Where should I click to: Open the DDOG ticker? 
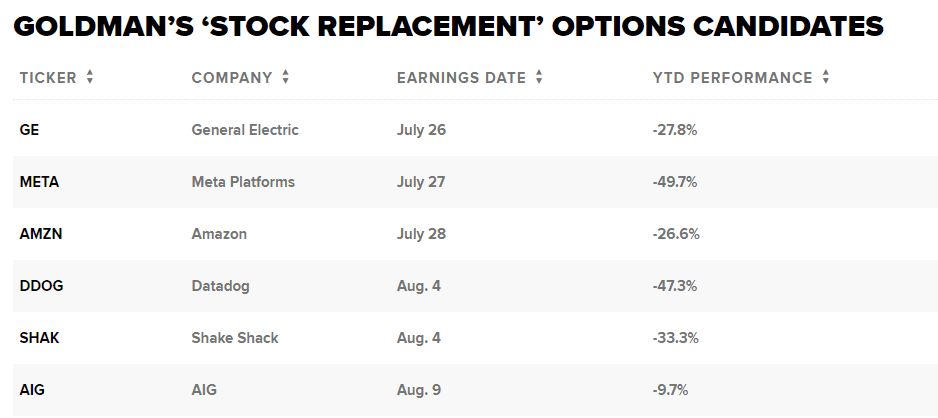40,286
